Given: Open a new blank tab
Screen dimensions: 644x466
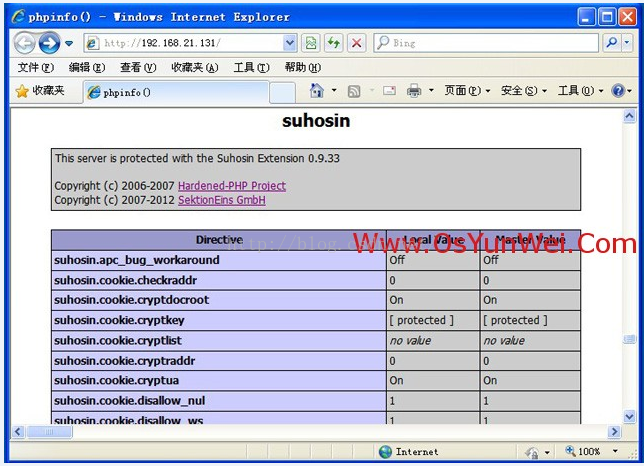Looking at the screenshot, I should point(283,93).
